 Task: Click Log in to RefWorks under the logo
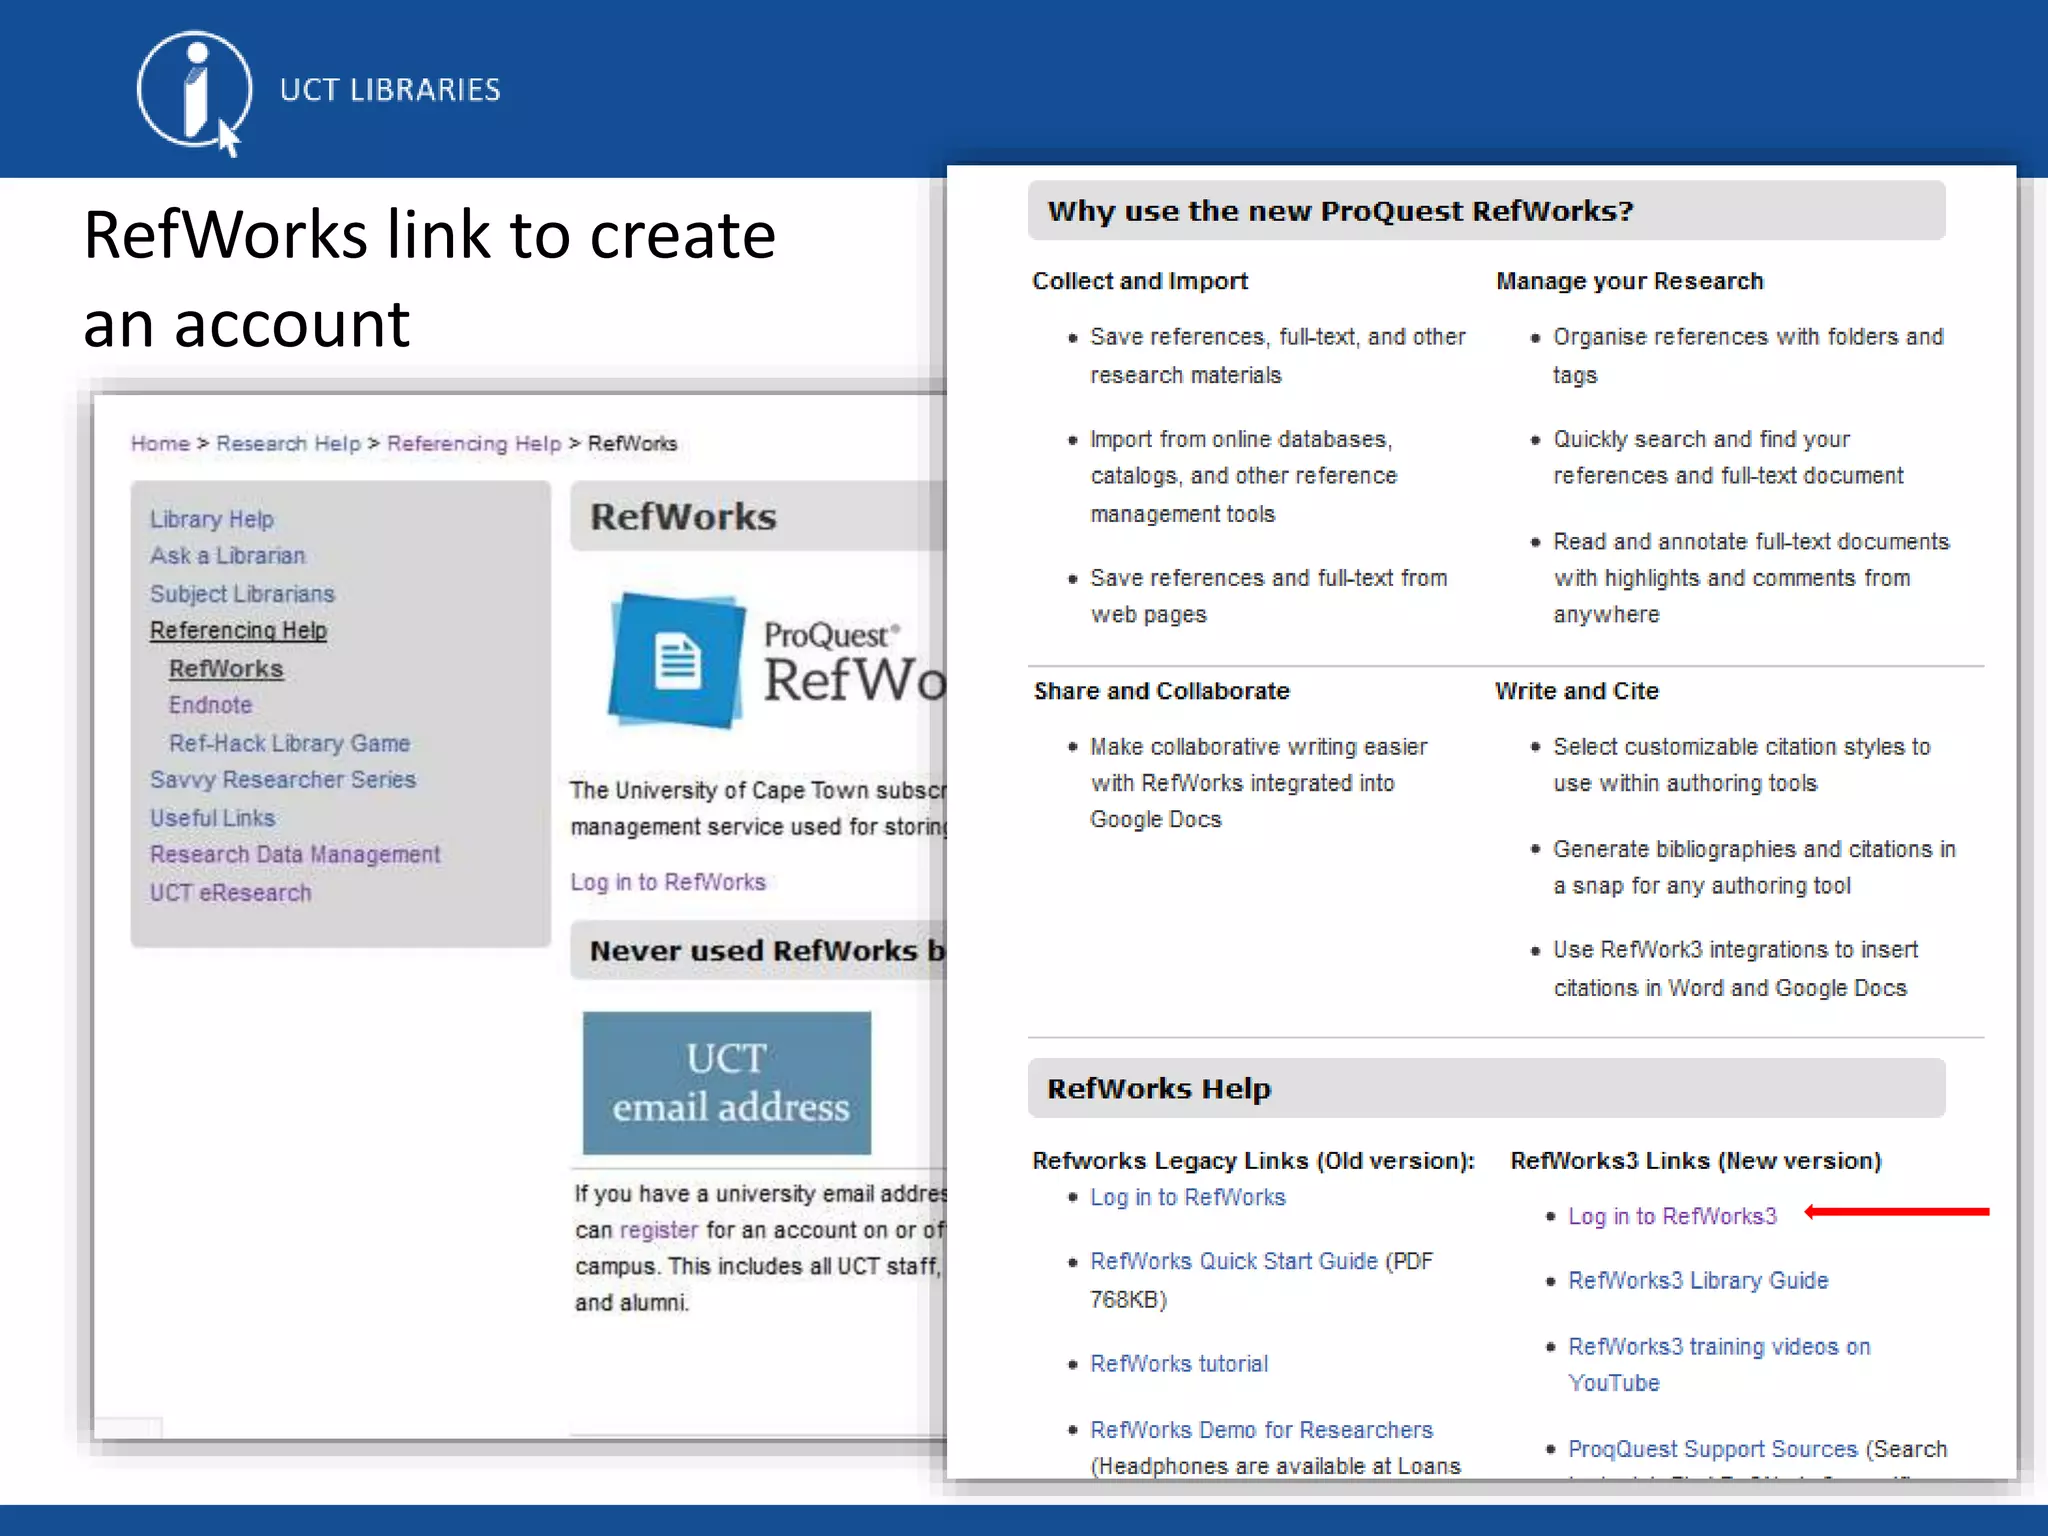tap(668, 882)
